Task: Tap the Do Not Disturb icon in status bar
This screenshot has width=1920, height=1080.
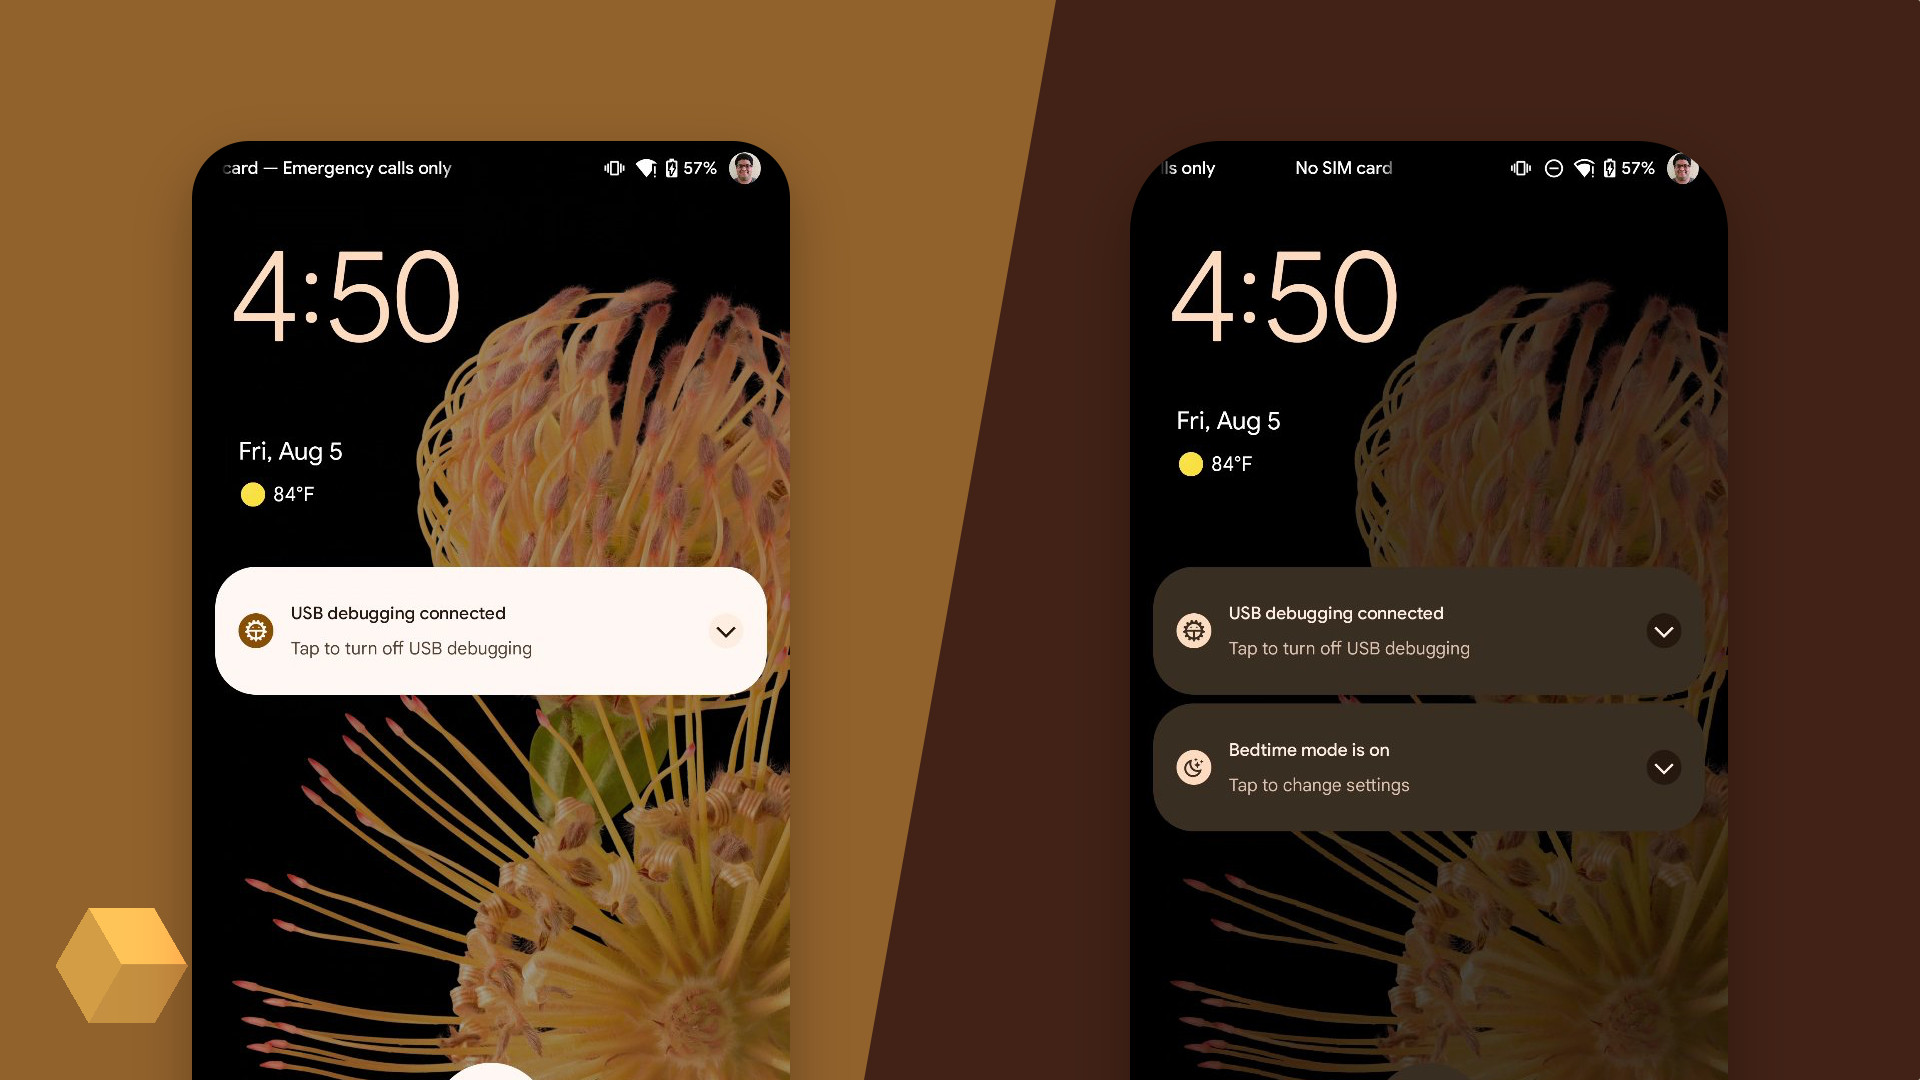Action: 1552,169
